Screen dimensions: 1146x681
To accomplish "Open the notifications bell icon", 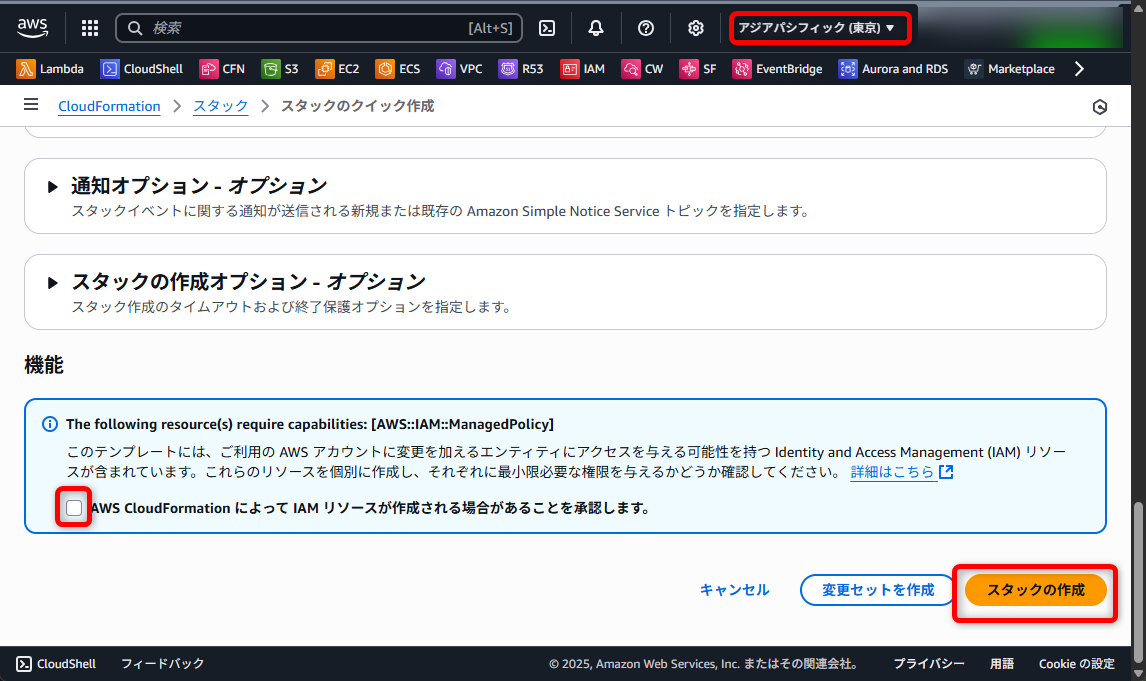I will click(x=596, y=28).
